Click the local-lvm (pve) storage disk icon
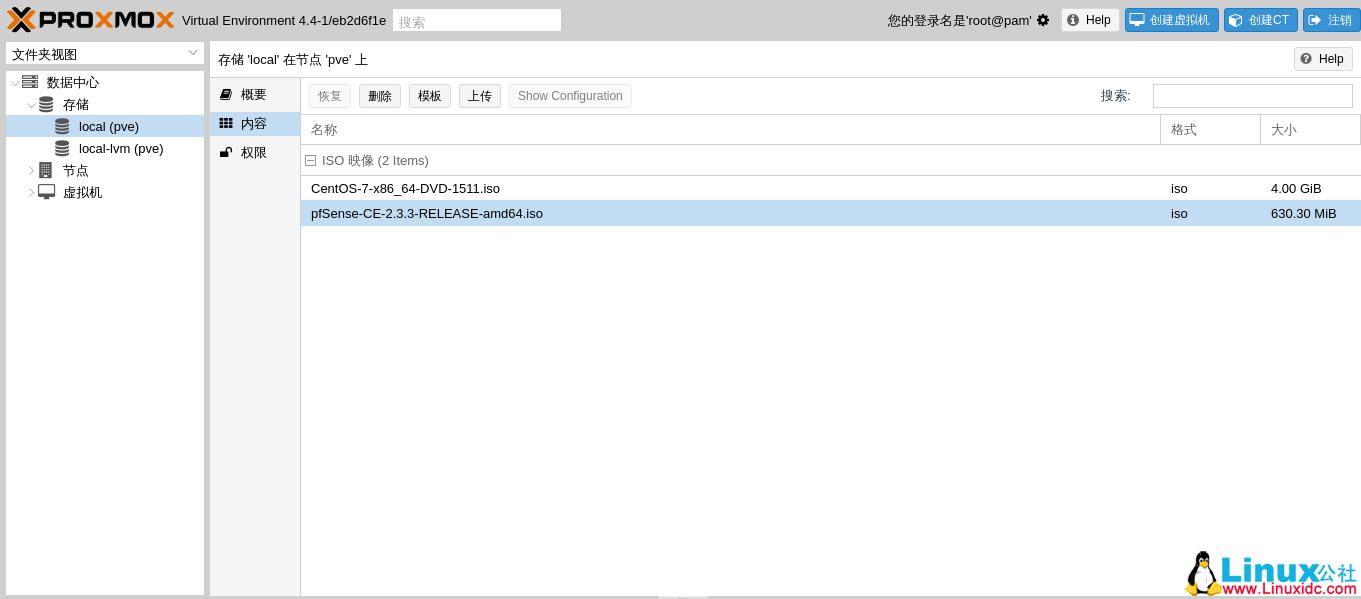The height and width of the screenshot is (599, 1361). coord(62,148)
